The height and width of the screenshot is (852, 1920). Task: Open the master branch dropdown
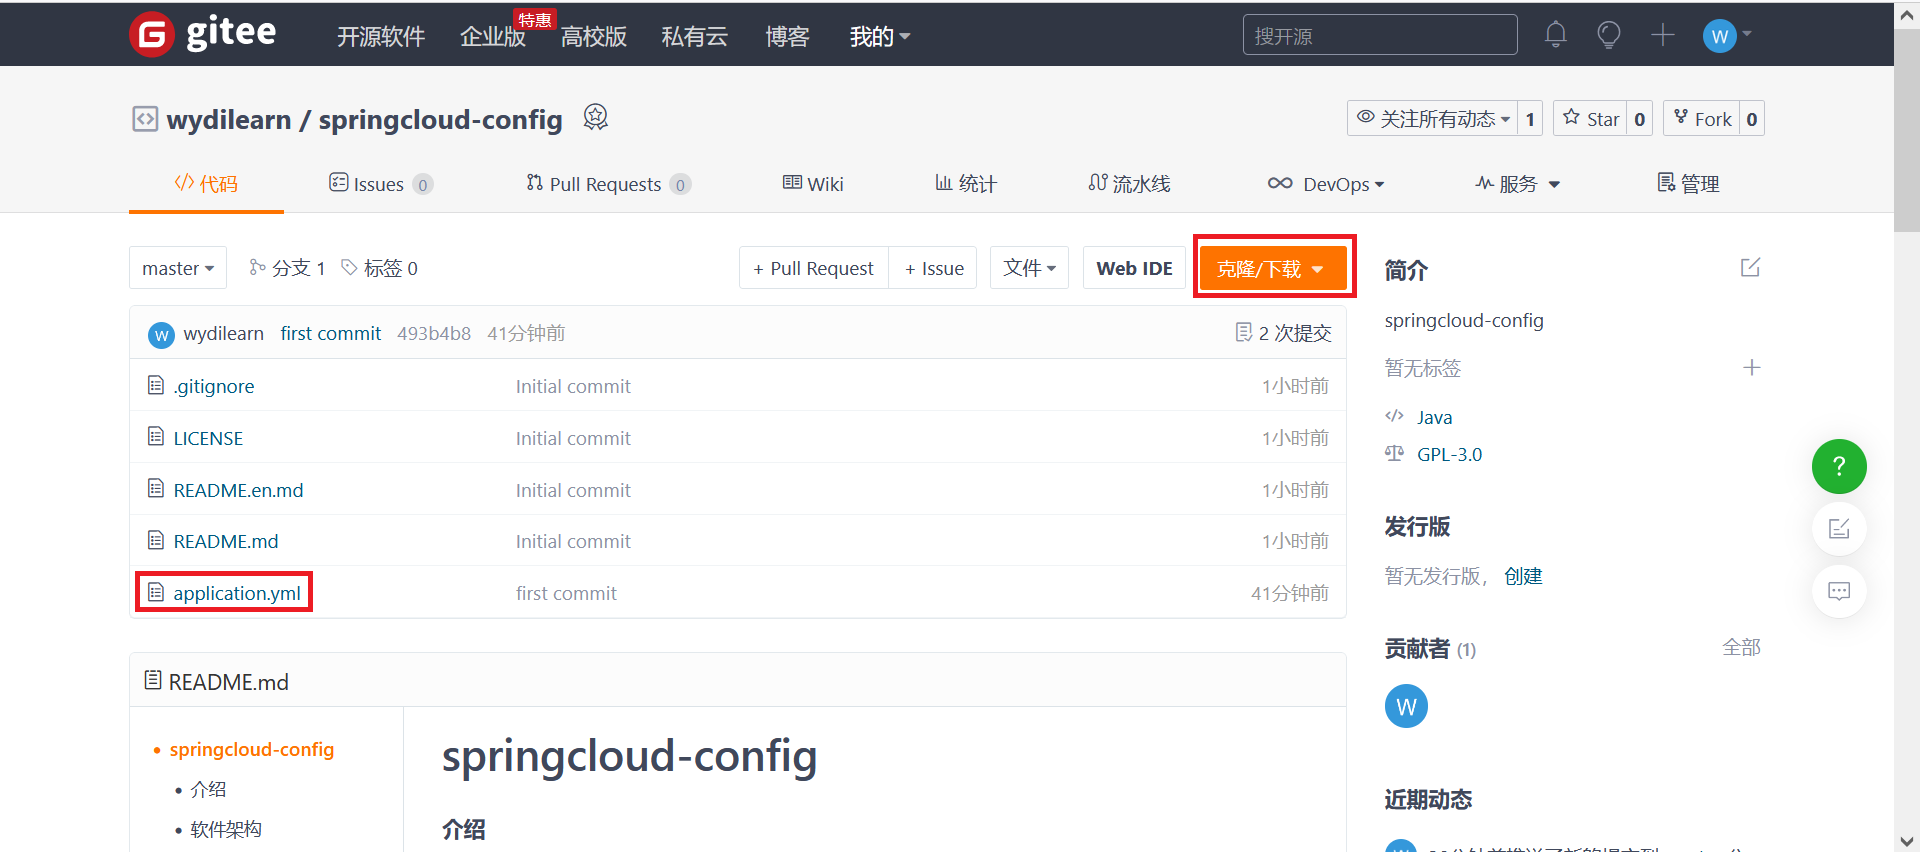(178, 268)
